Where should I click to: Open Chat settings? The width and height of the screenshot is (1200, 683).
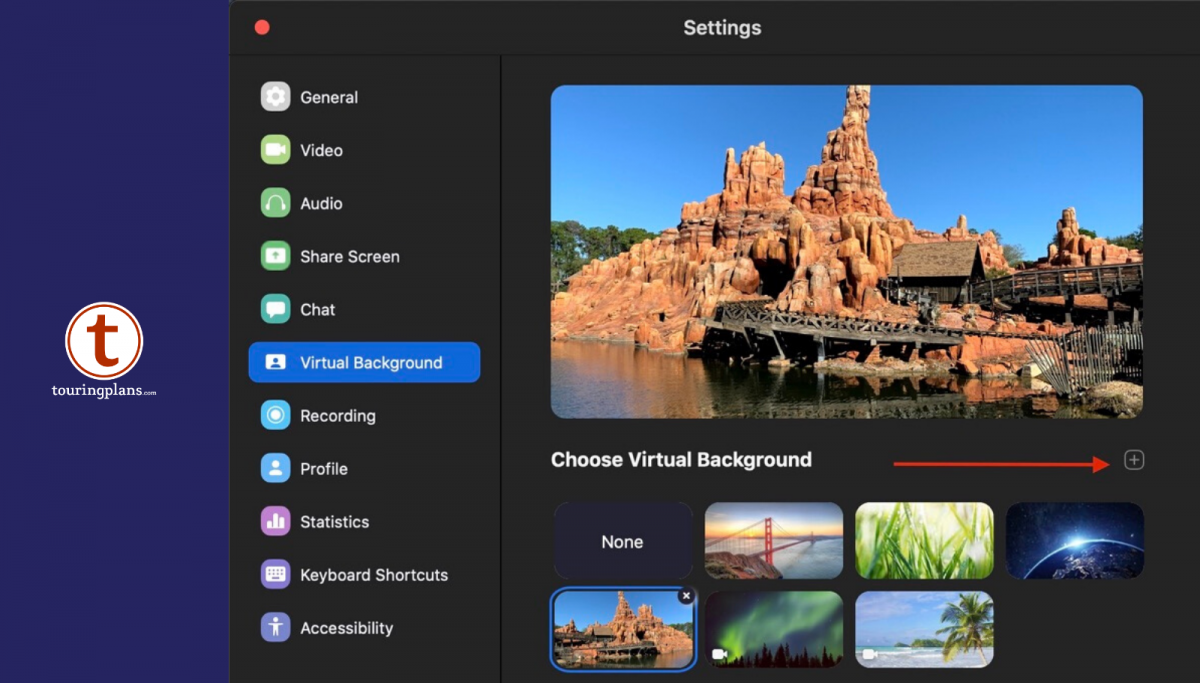click(x=364, y=309)
